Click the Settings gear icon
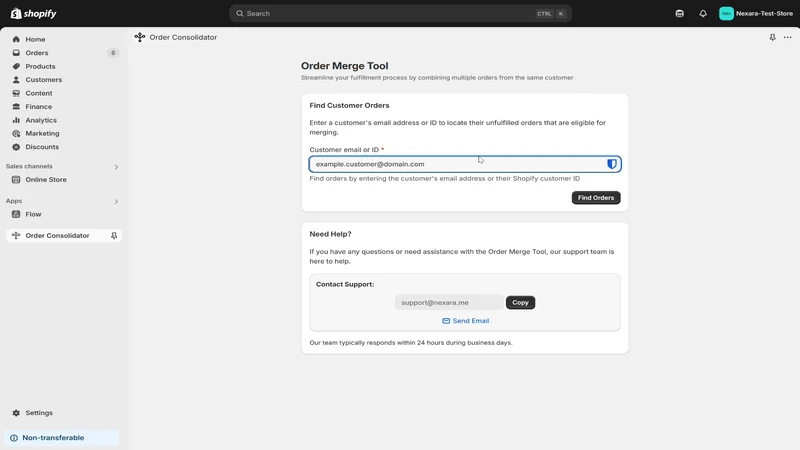The height and width of the screenshot is (450, 800). [16, 413]
